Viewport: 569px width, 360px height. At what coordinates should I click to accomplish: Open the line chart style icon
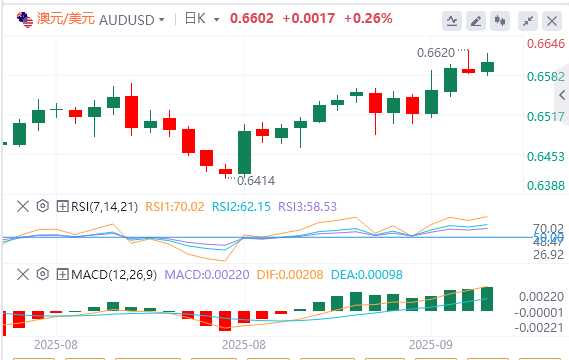pos(452,21)
